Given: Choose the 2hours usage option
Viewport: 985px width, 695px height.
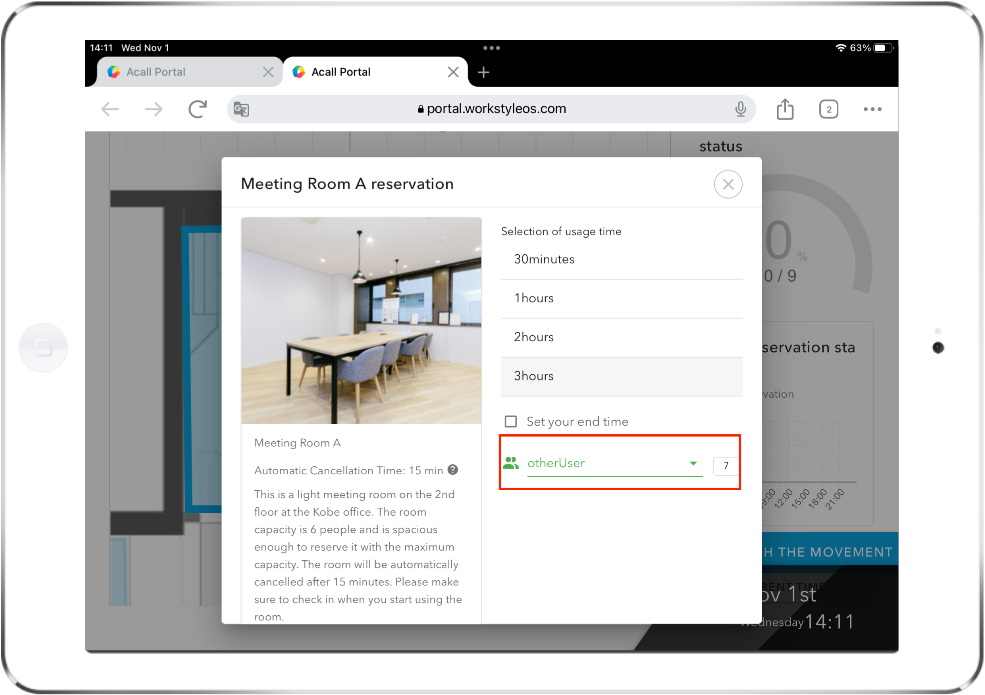Looking at the screenshot, I should click(621, 338).
